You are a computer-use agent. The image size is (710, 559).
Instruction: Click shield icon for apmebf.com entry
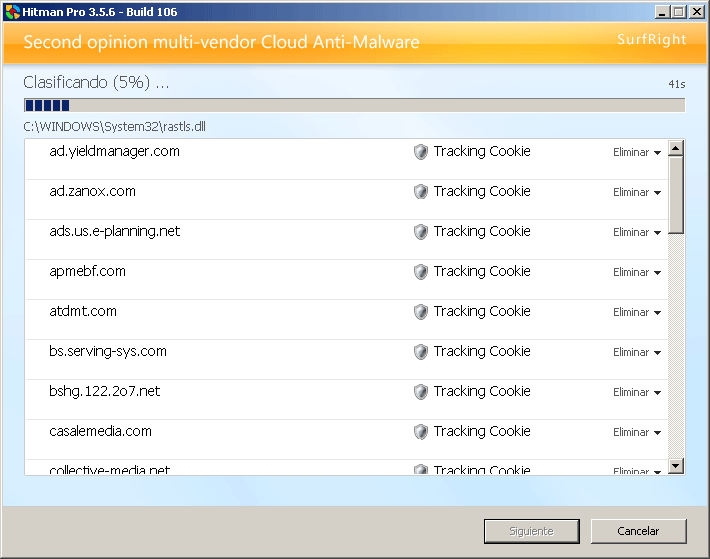[x=421, y=272]
